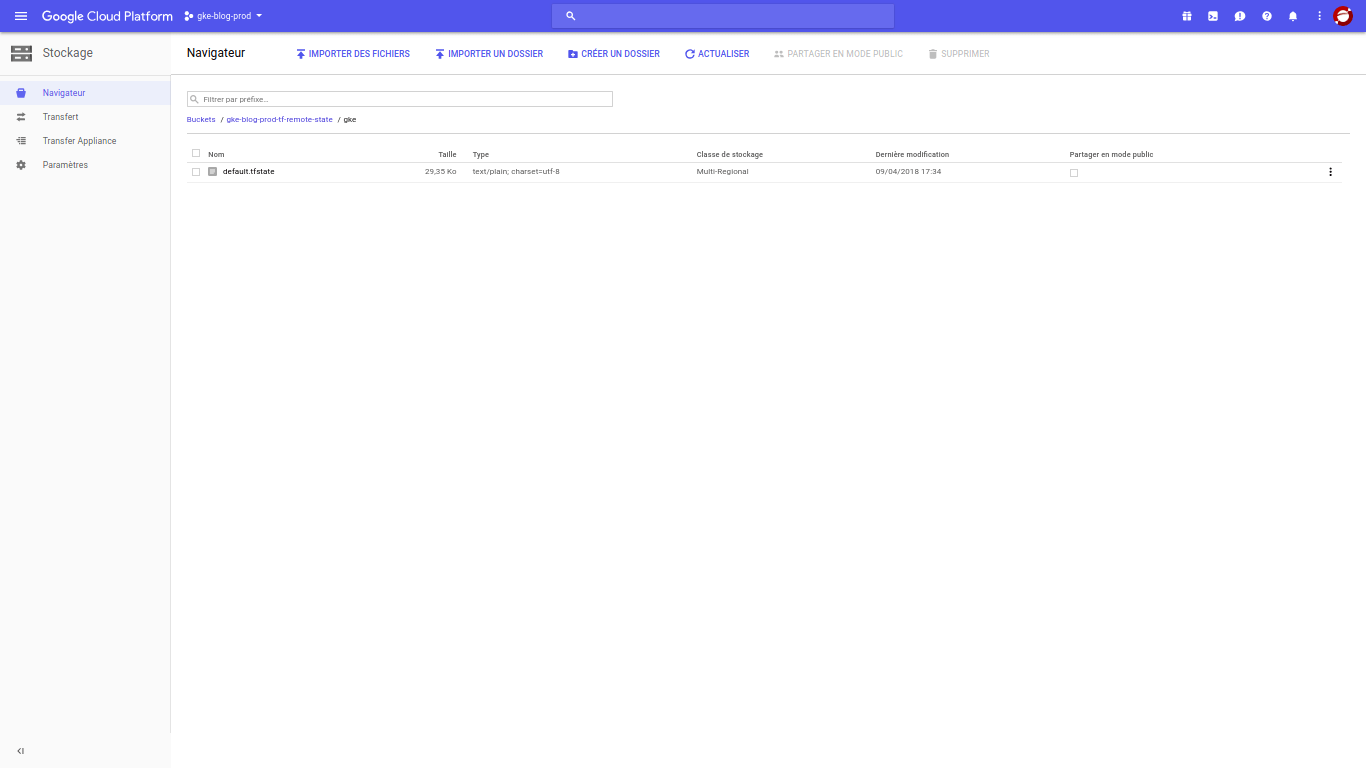The image size is (1366, 768).
Task: Click the Filtrer par préfixe input field
Action: pyautogui.click(x=400, y=99)
